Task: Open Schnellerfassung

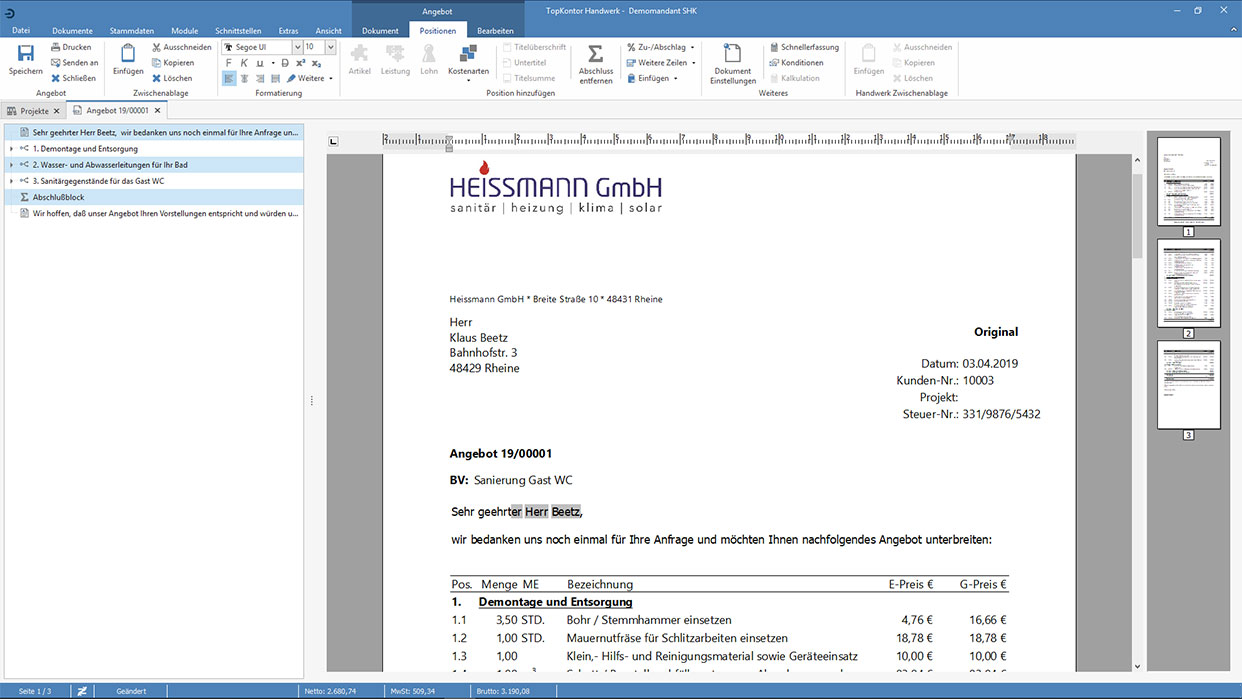Action: (803, 47)
